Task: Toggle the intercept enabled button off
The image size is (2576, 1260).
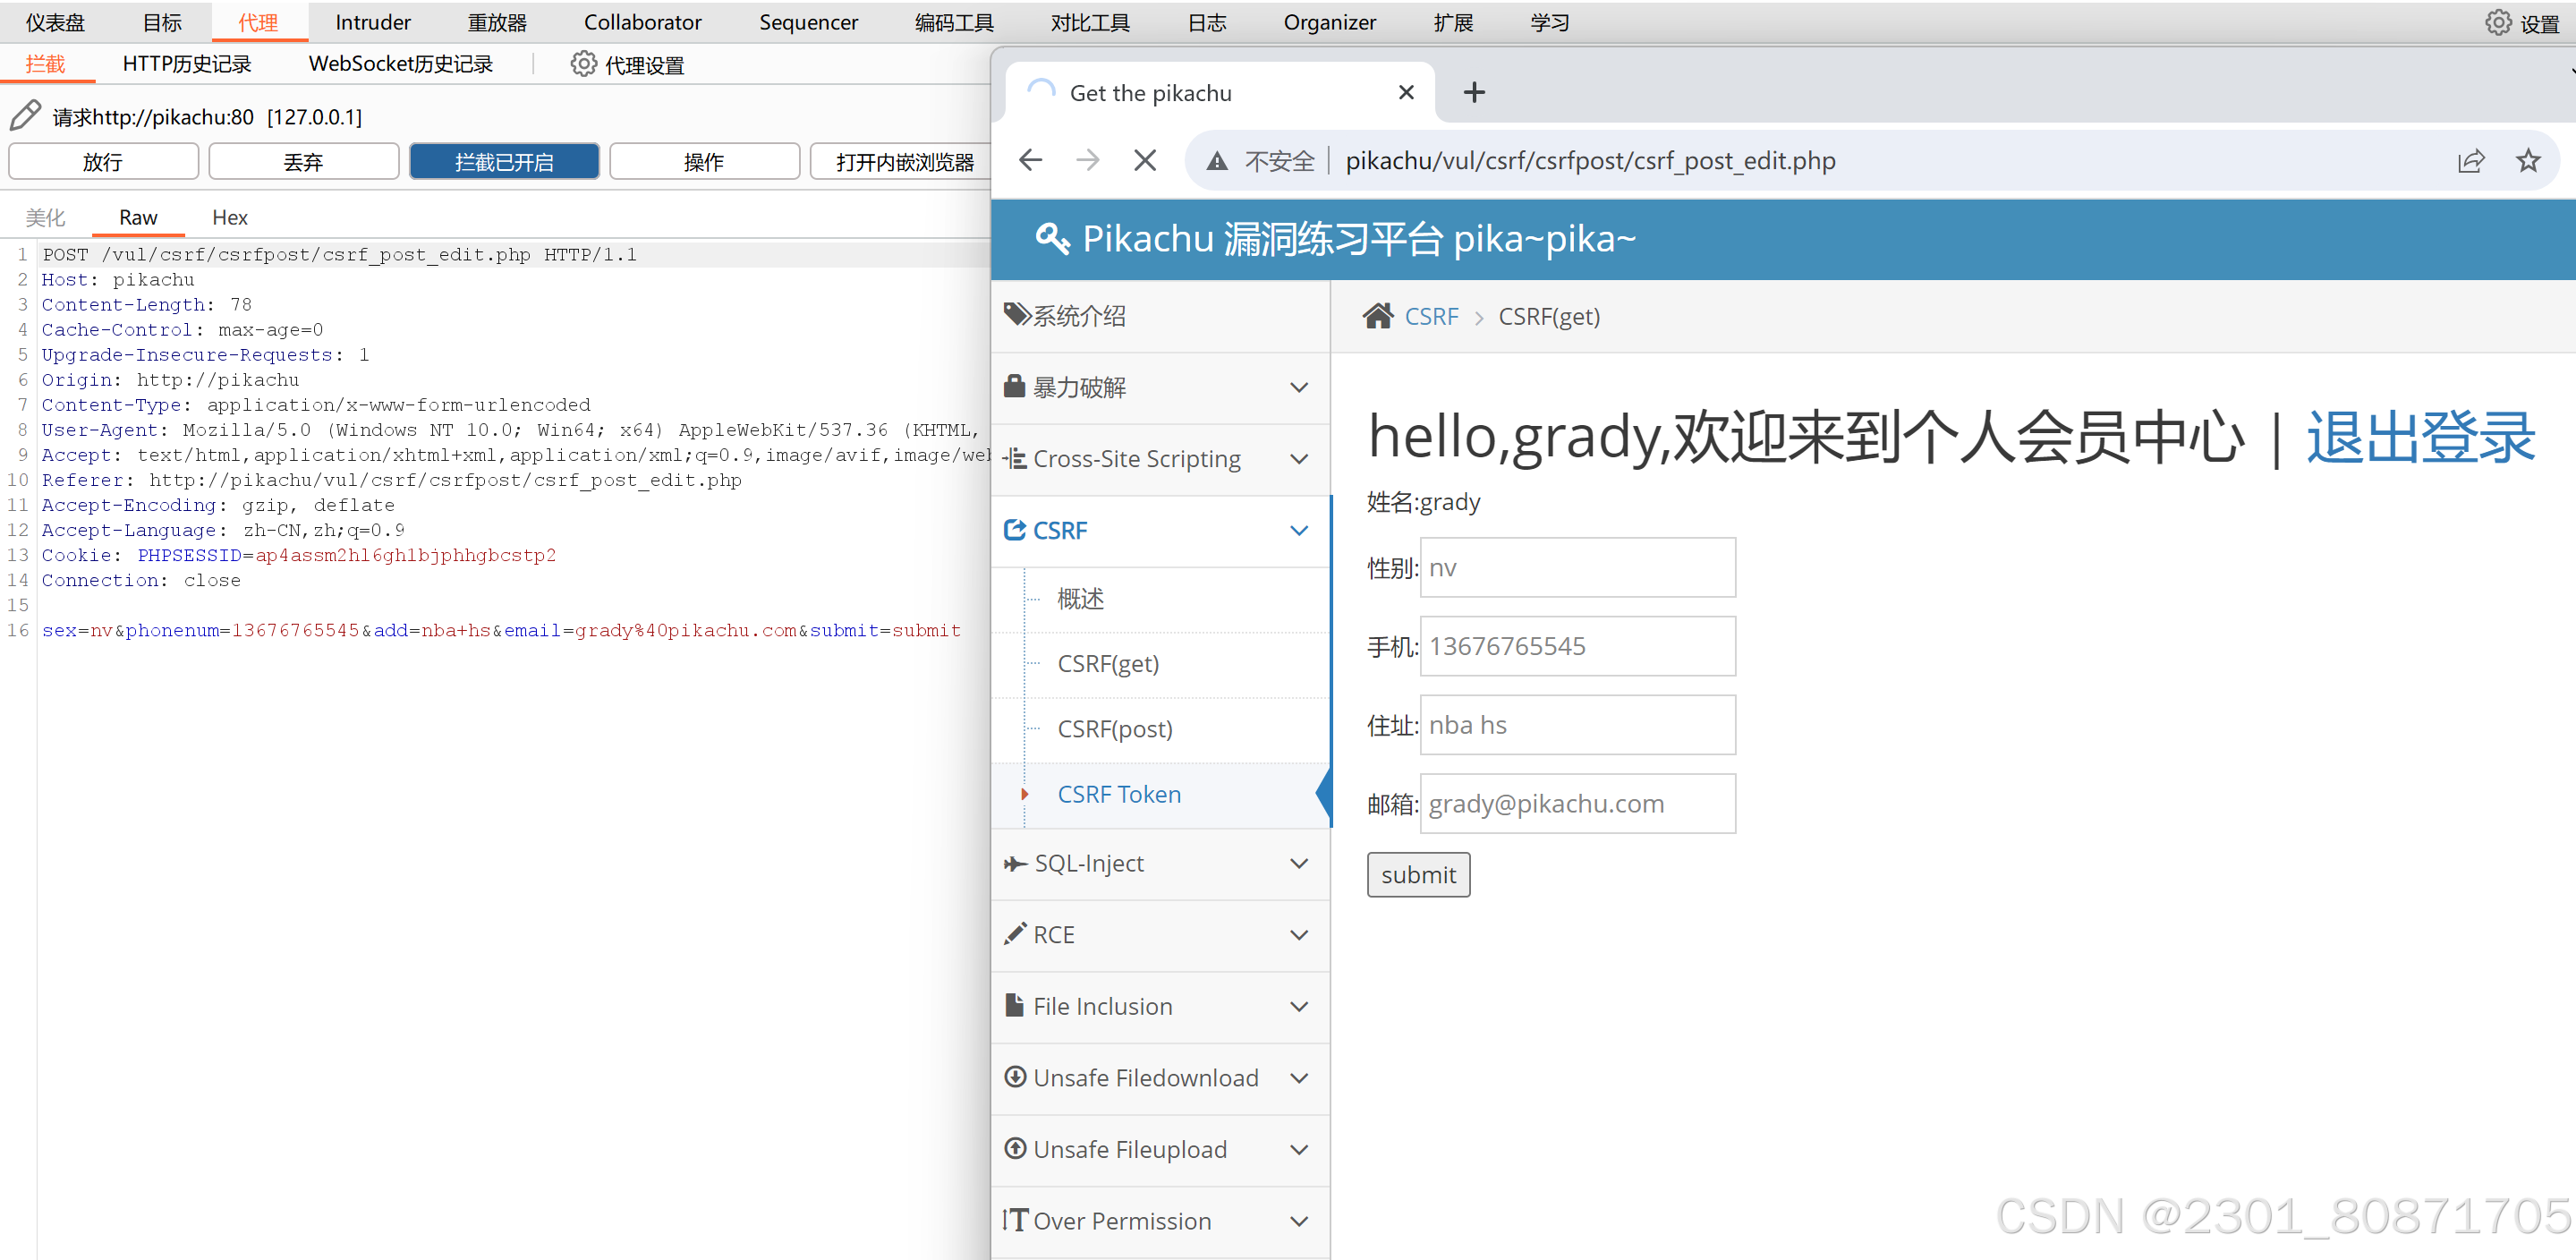Action: point(504,162)
